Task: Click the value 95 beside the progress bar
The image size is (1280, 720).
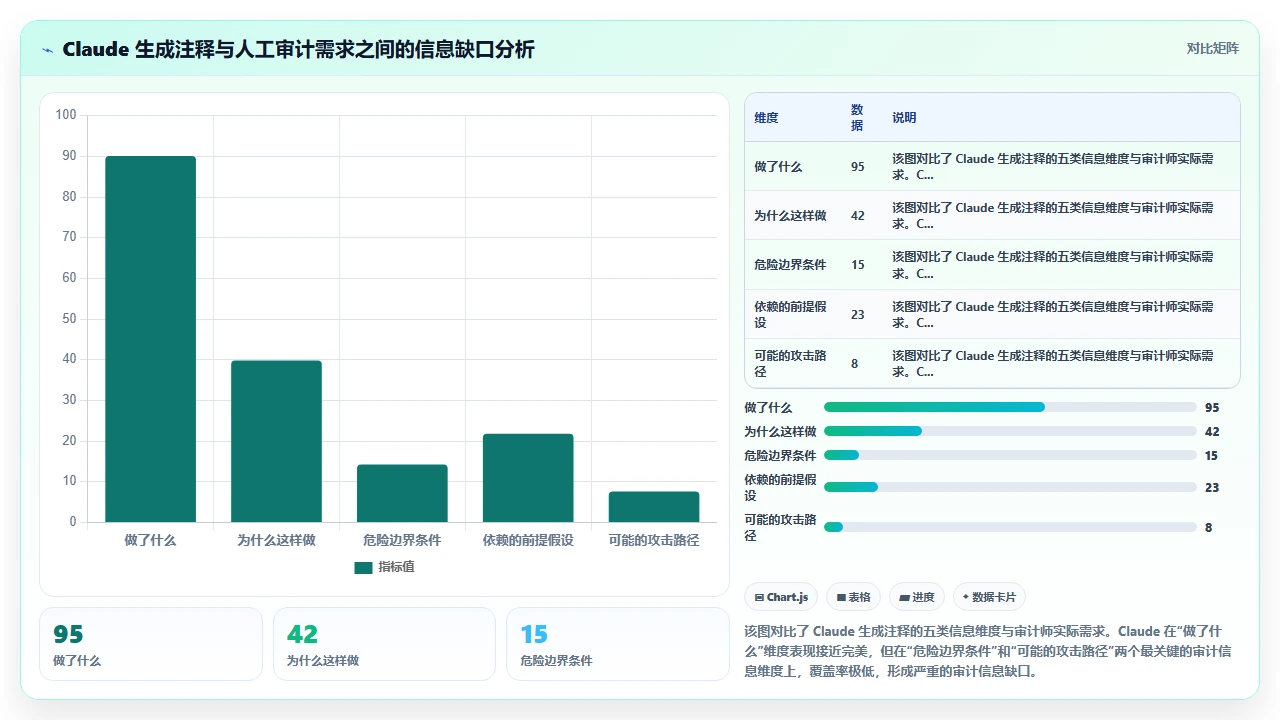Action: point(1212,407)
